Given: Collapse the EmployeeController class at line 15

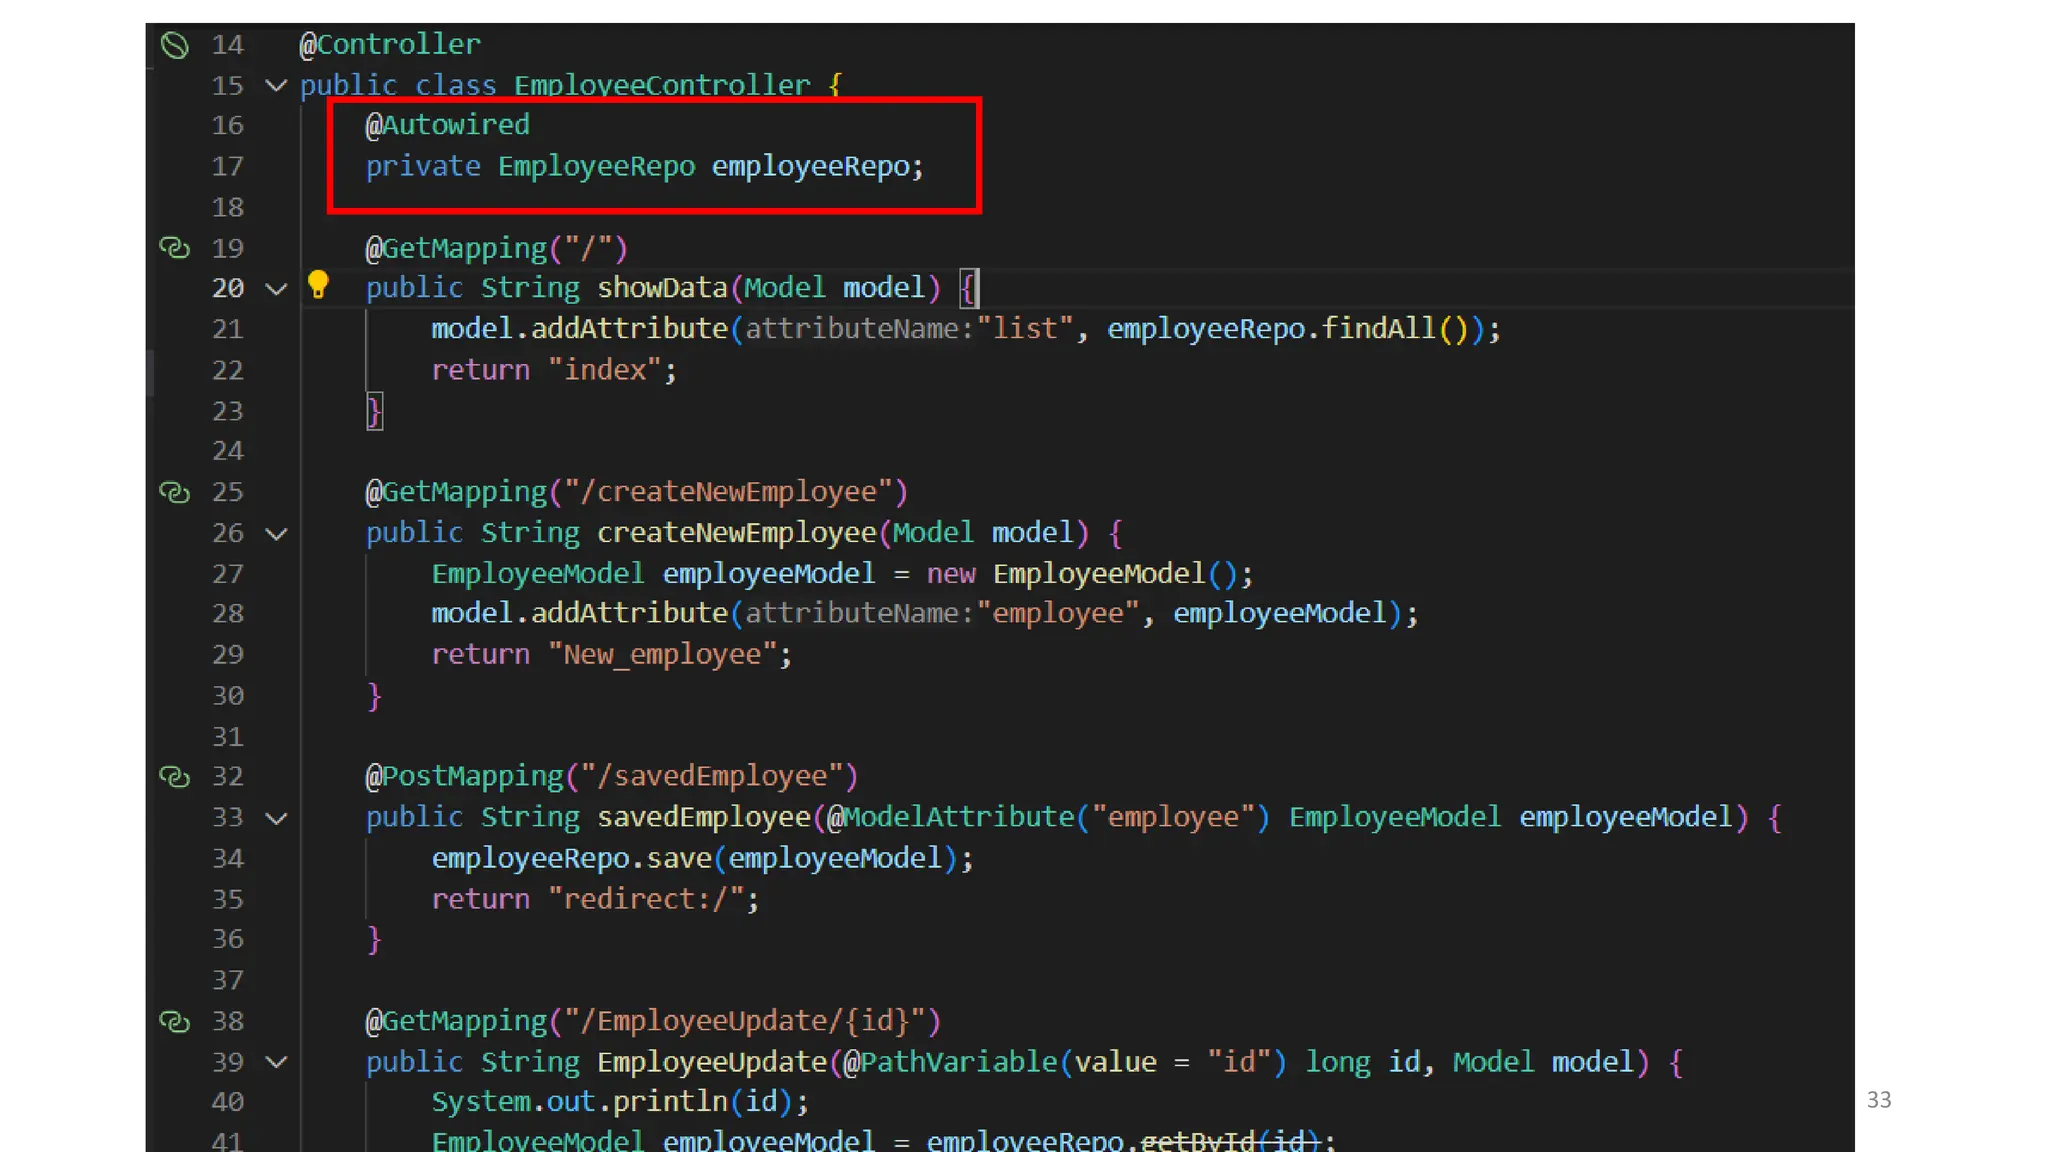Looking at the screenshot, I should (276, 86).
